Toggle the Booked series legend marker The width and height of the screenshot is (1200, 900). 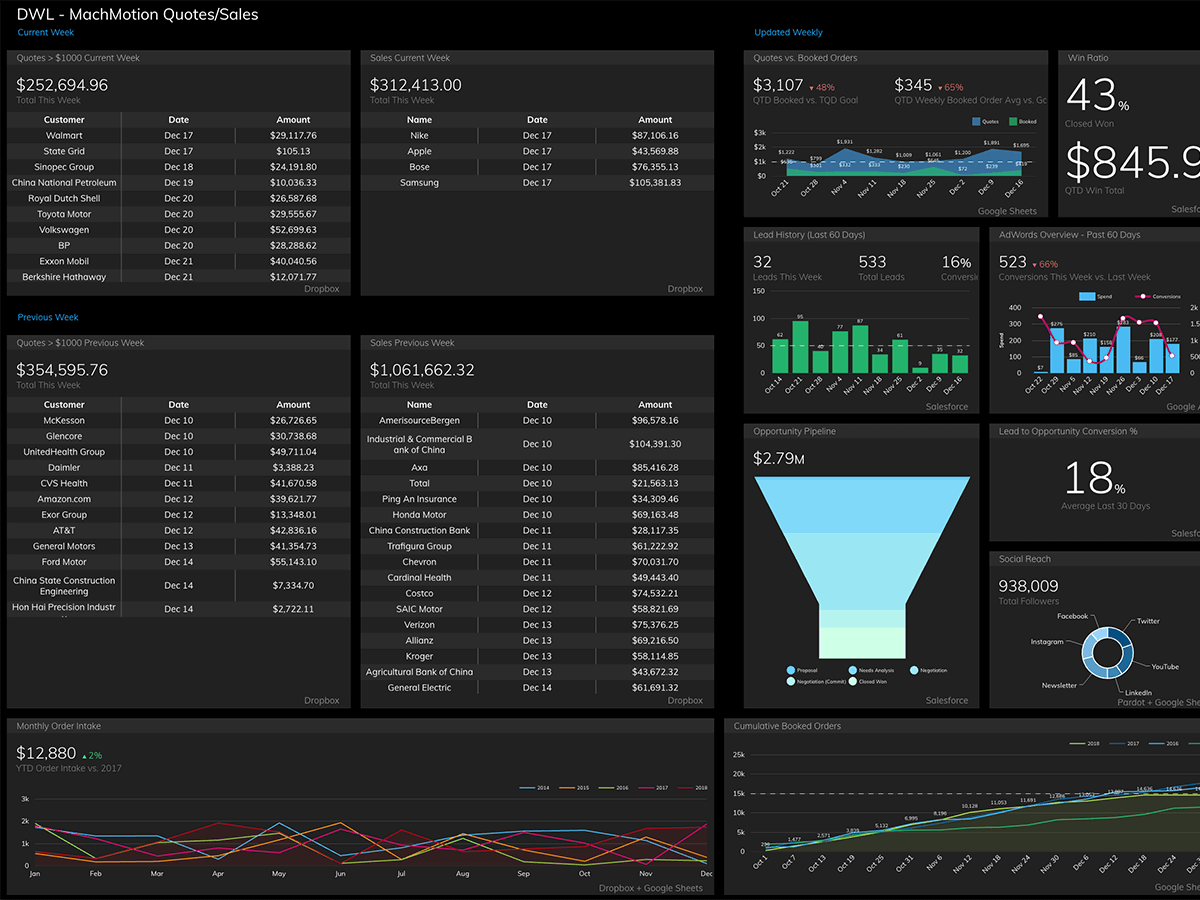(1013, 121)
